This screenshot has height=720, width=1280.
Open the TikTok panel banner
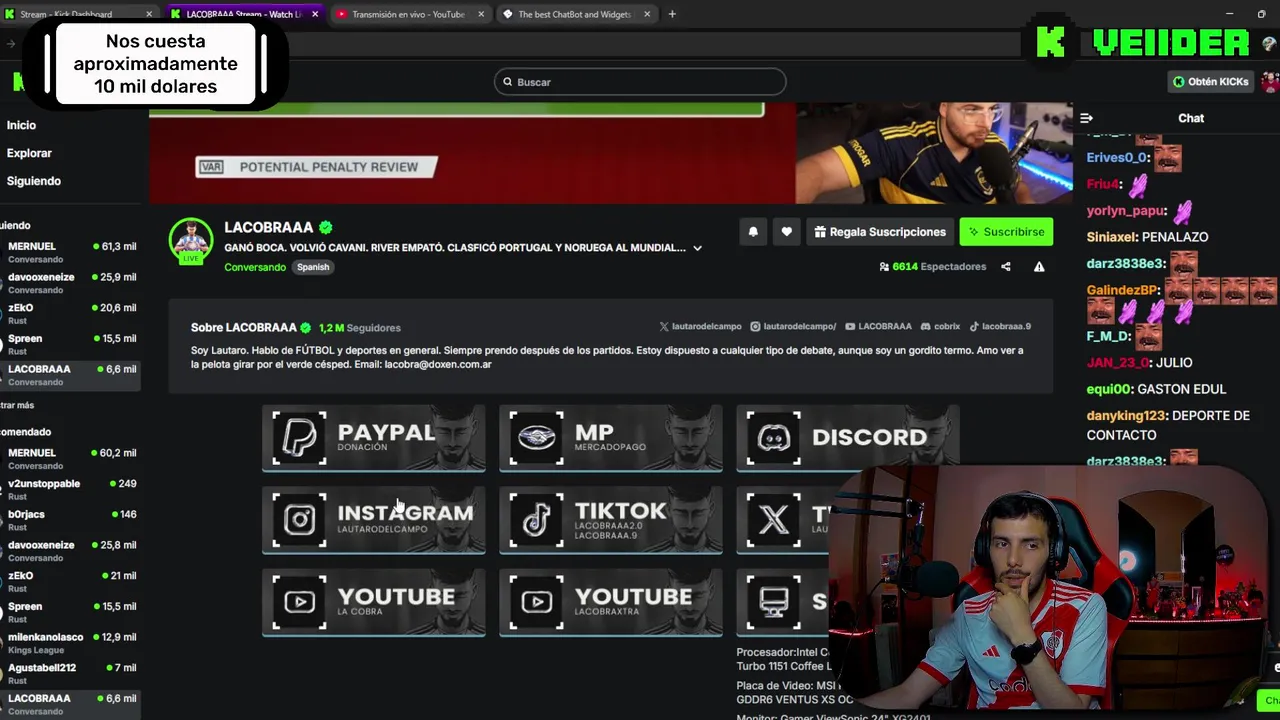coord(611,519)
